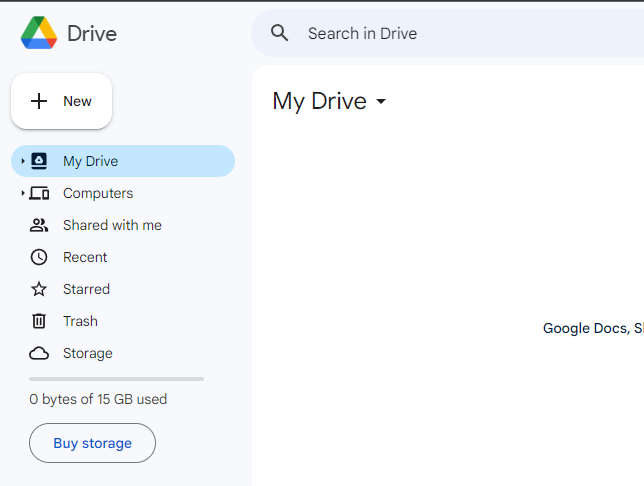Focus the Search in Drive field
Viewport: 644px width, 486px height.
pos(448,33)
